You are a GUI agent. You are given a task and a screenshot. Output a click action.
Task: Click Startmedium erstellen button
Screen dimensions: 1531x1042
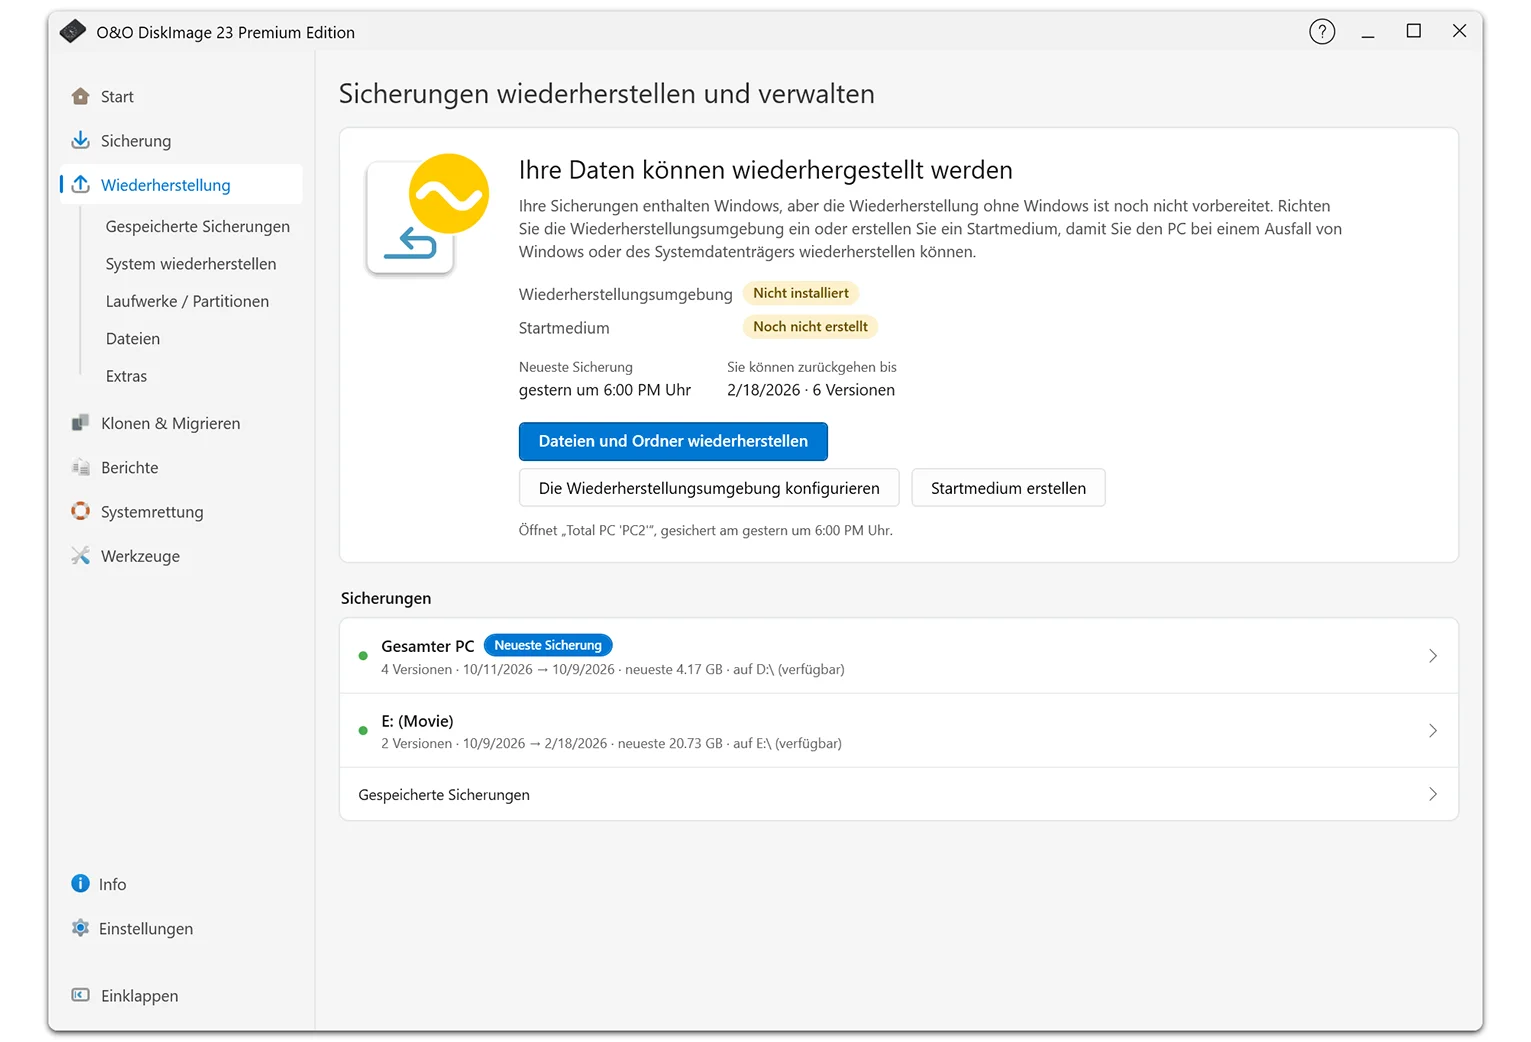1008,488
